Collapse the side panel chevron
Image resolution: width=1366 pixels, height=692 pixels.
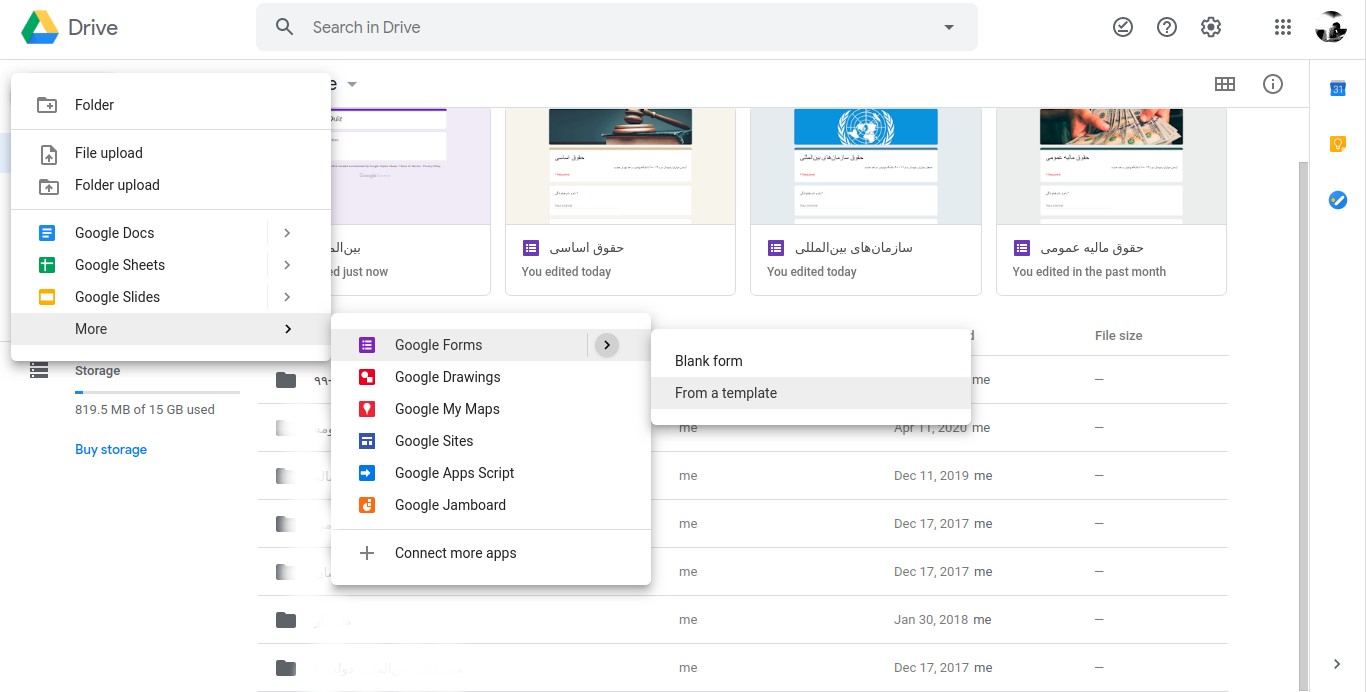(1338, 664)
